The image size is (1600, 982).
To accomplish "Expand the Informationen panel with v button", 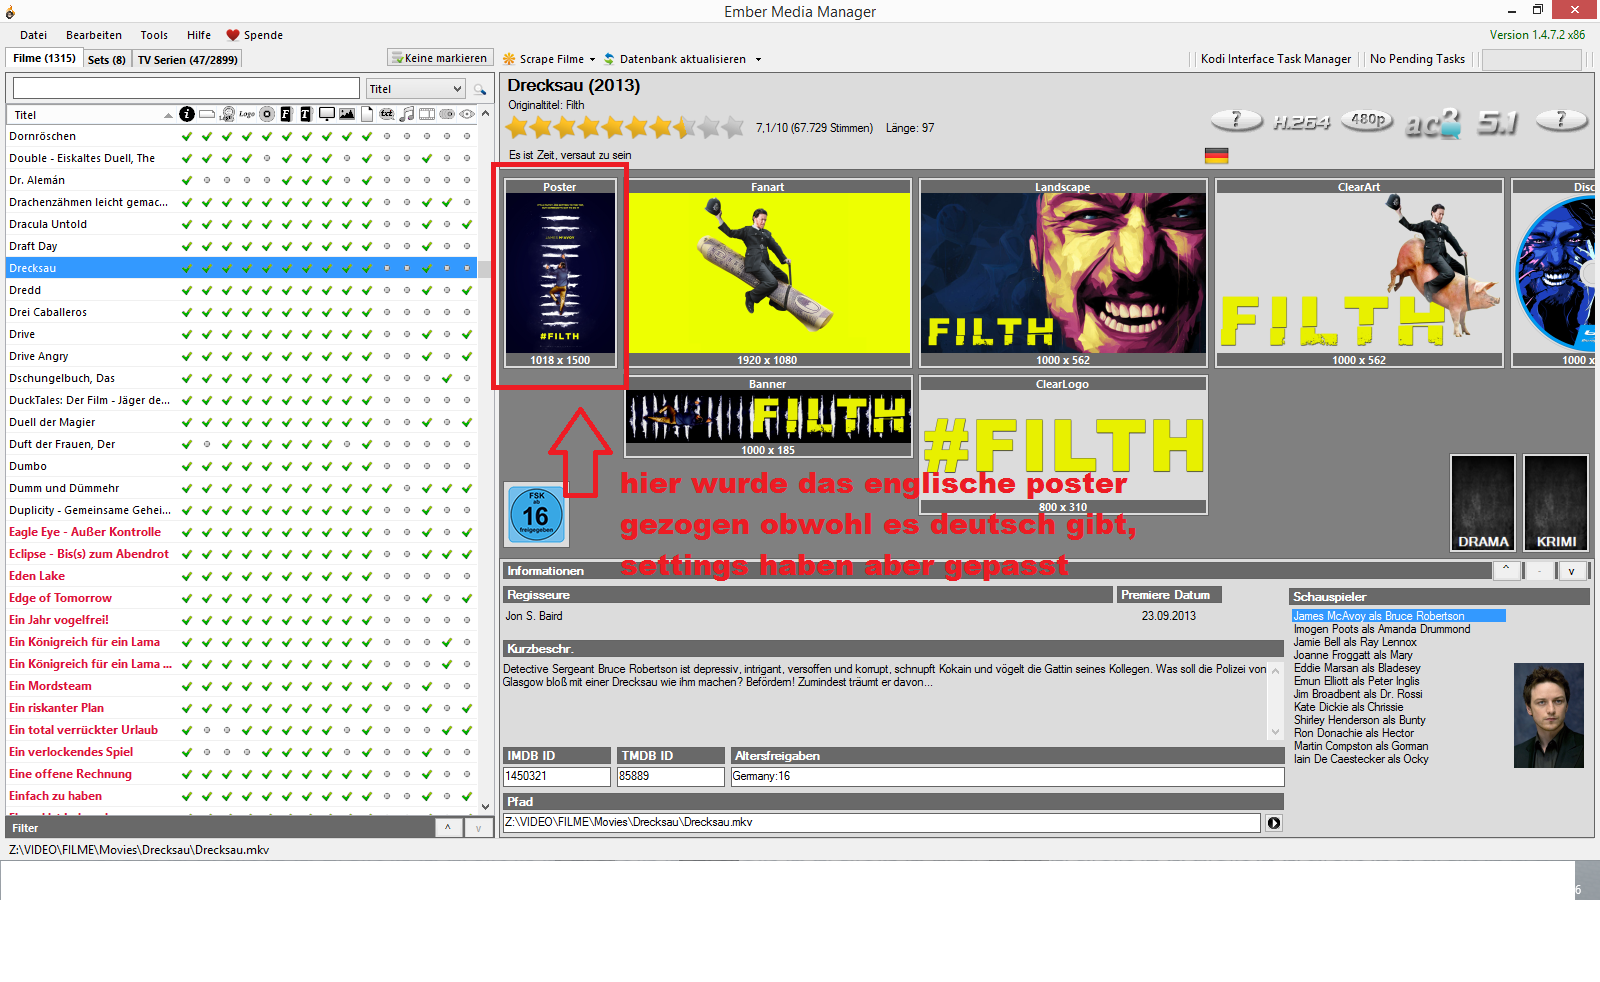I will [x=1572, y=571].
